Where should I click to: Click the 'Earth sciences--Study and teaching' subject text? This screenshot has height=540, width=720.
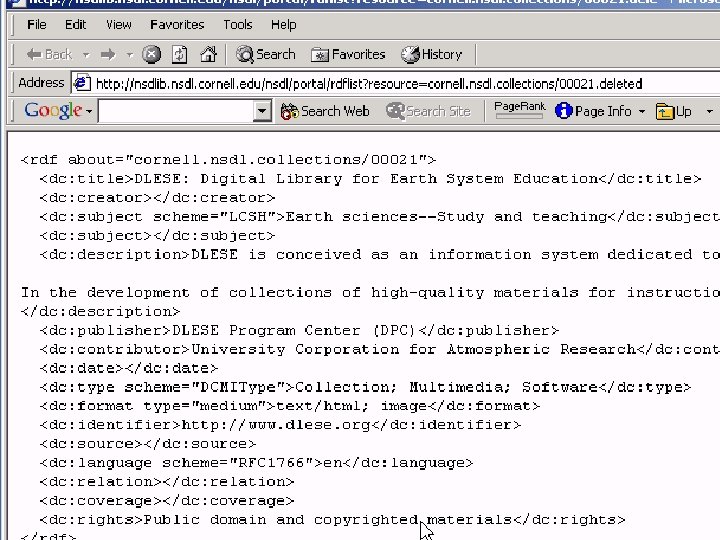click(x=446, y=216)
